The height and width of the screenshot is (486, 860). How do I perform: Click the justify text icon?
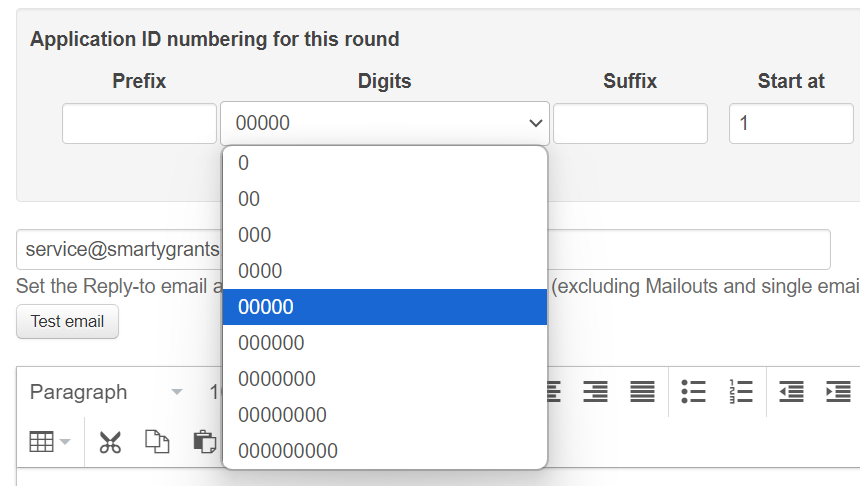tap(642, 392)
